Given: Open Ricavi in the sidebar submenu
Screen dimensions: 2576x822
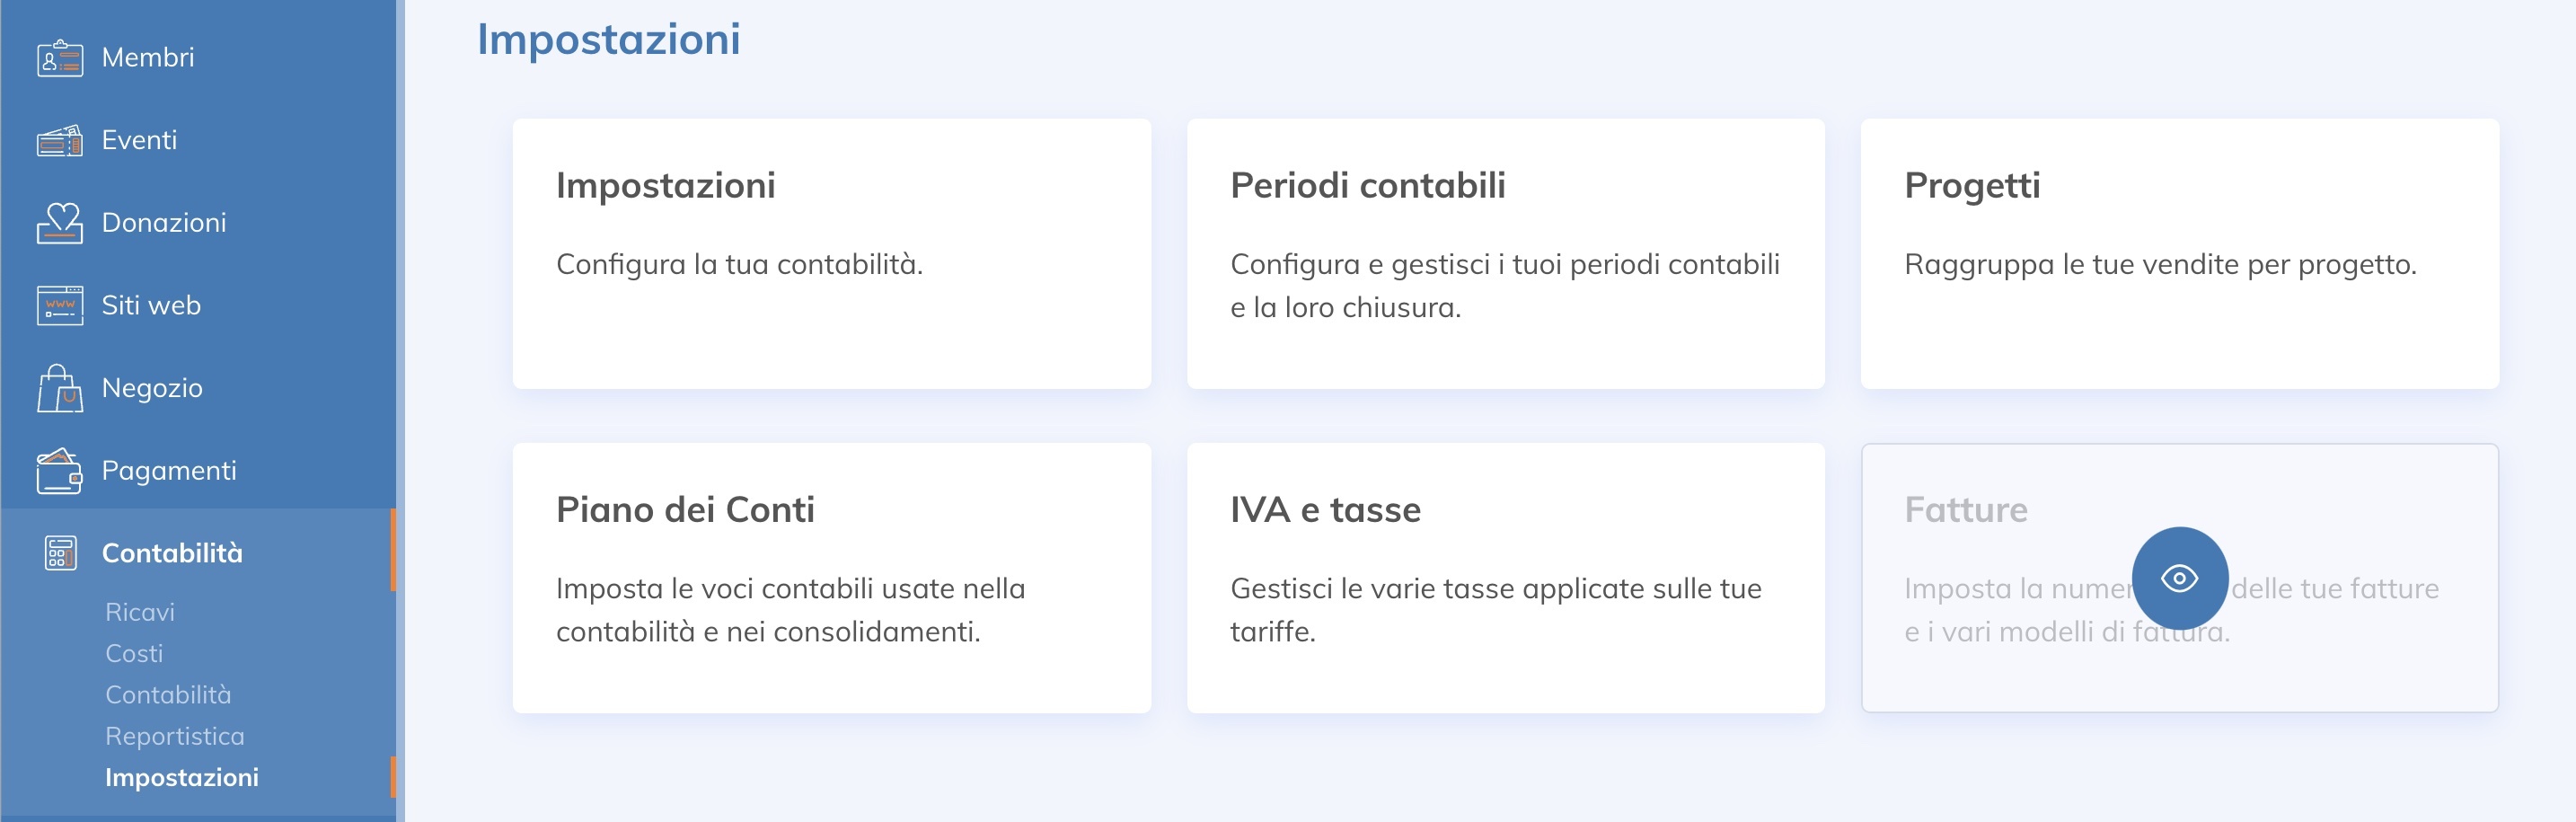Looking at the screenshot, I should [x=140, y=612].
